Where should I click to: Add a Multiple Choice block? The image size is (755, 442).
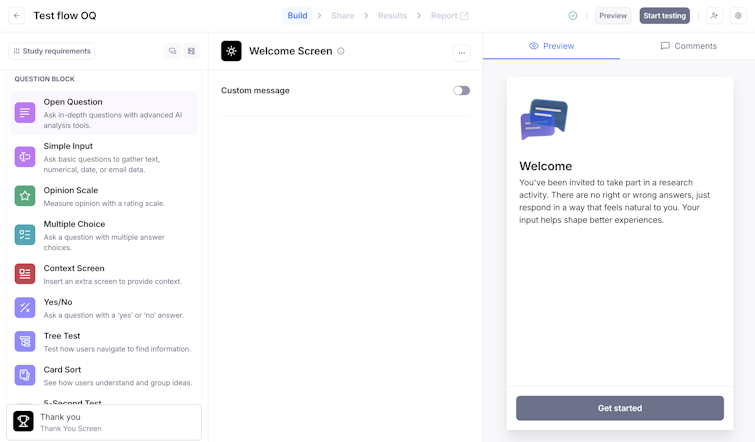click(104, 235)
